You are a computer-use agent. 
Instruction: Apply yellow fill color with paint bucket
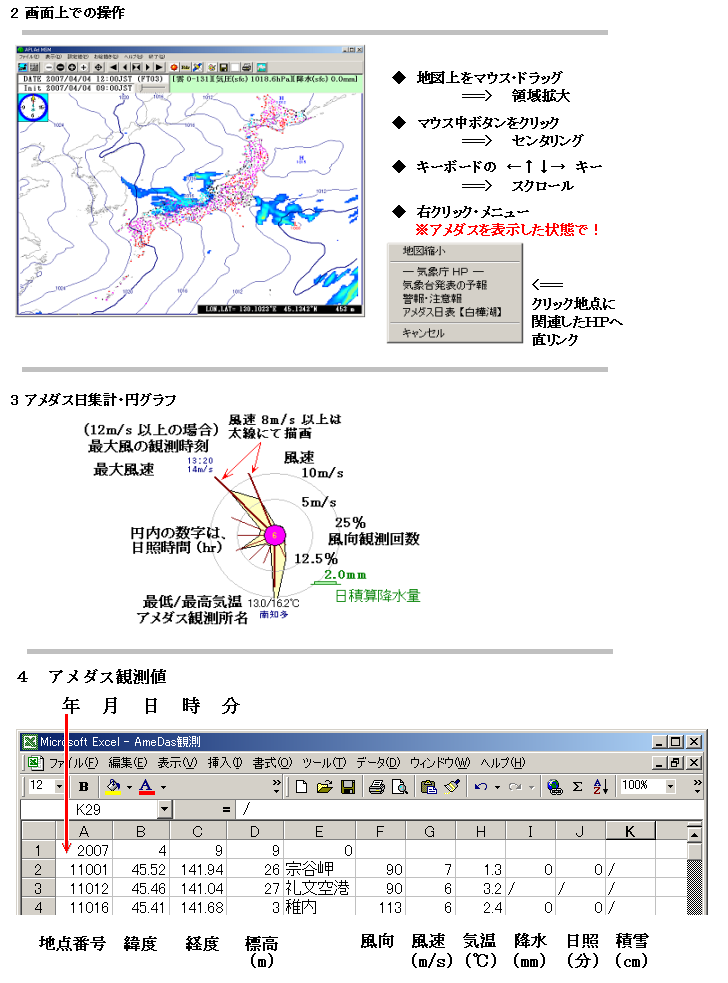coord(113,786)
